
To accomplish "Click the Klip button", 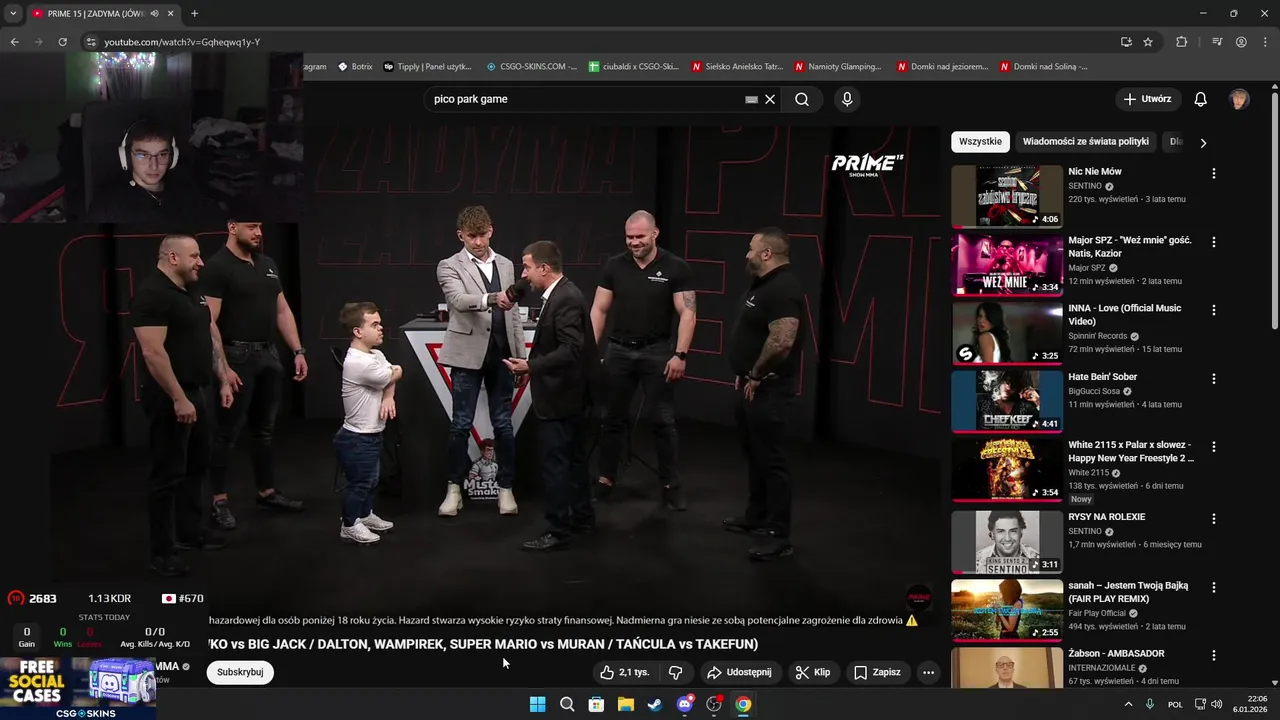I will 812,672.
